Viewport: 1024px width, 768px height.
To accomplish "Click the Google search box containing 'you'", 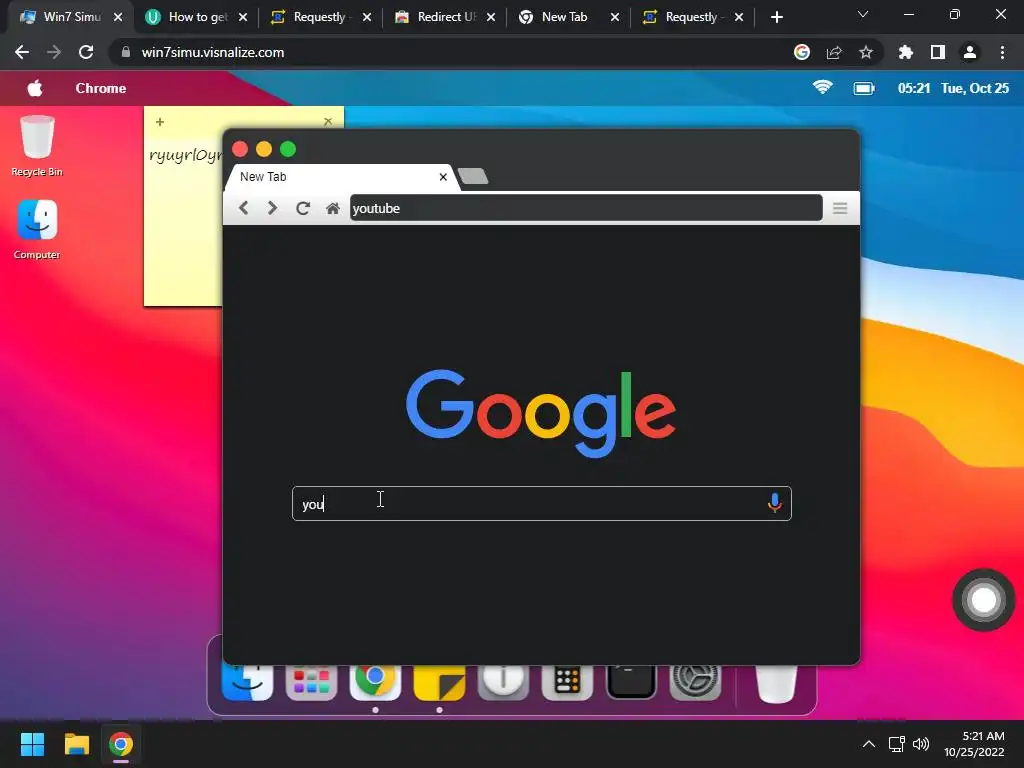I will point(541,504).
